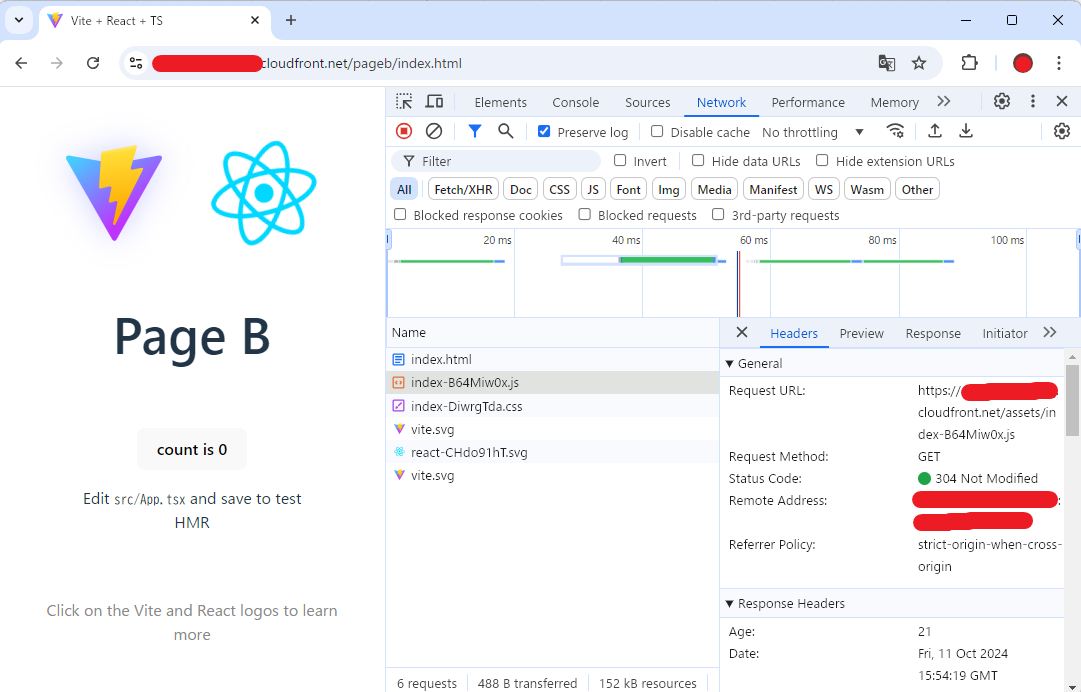Click the React logo on the page
Image resolution: width=1081 pixels, height=692 pixels.
[x=263, y=193]
